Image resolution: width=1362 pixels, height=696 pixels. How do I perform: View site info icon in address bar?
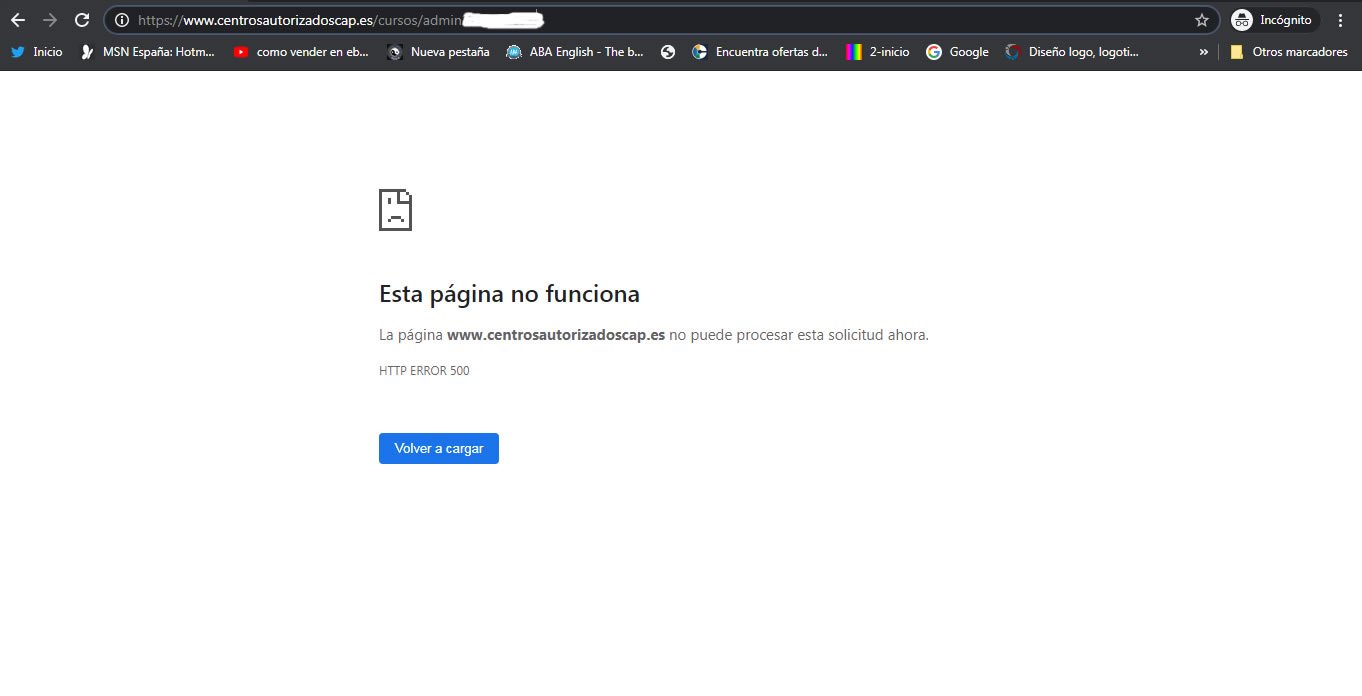click(122, 20)
